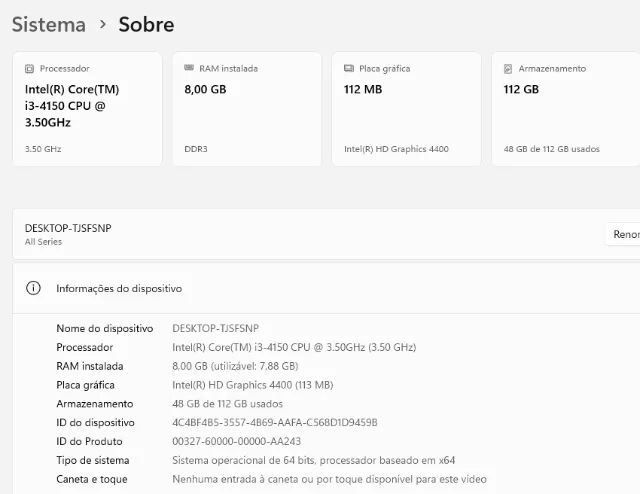Click the ID do Produto value 00327-60000-00000-AA243

[x=237, y=441]
